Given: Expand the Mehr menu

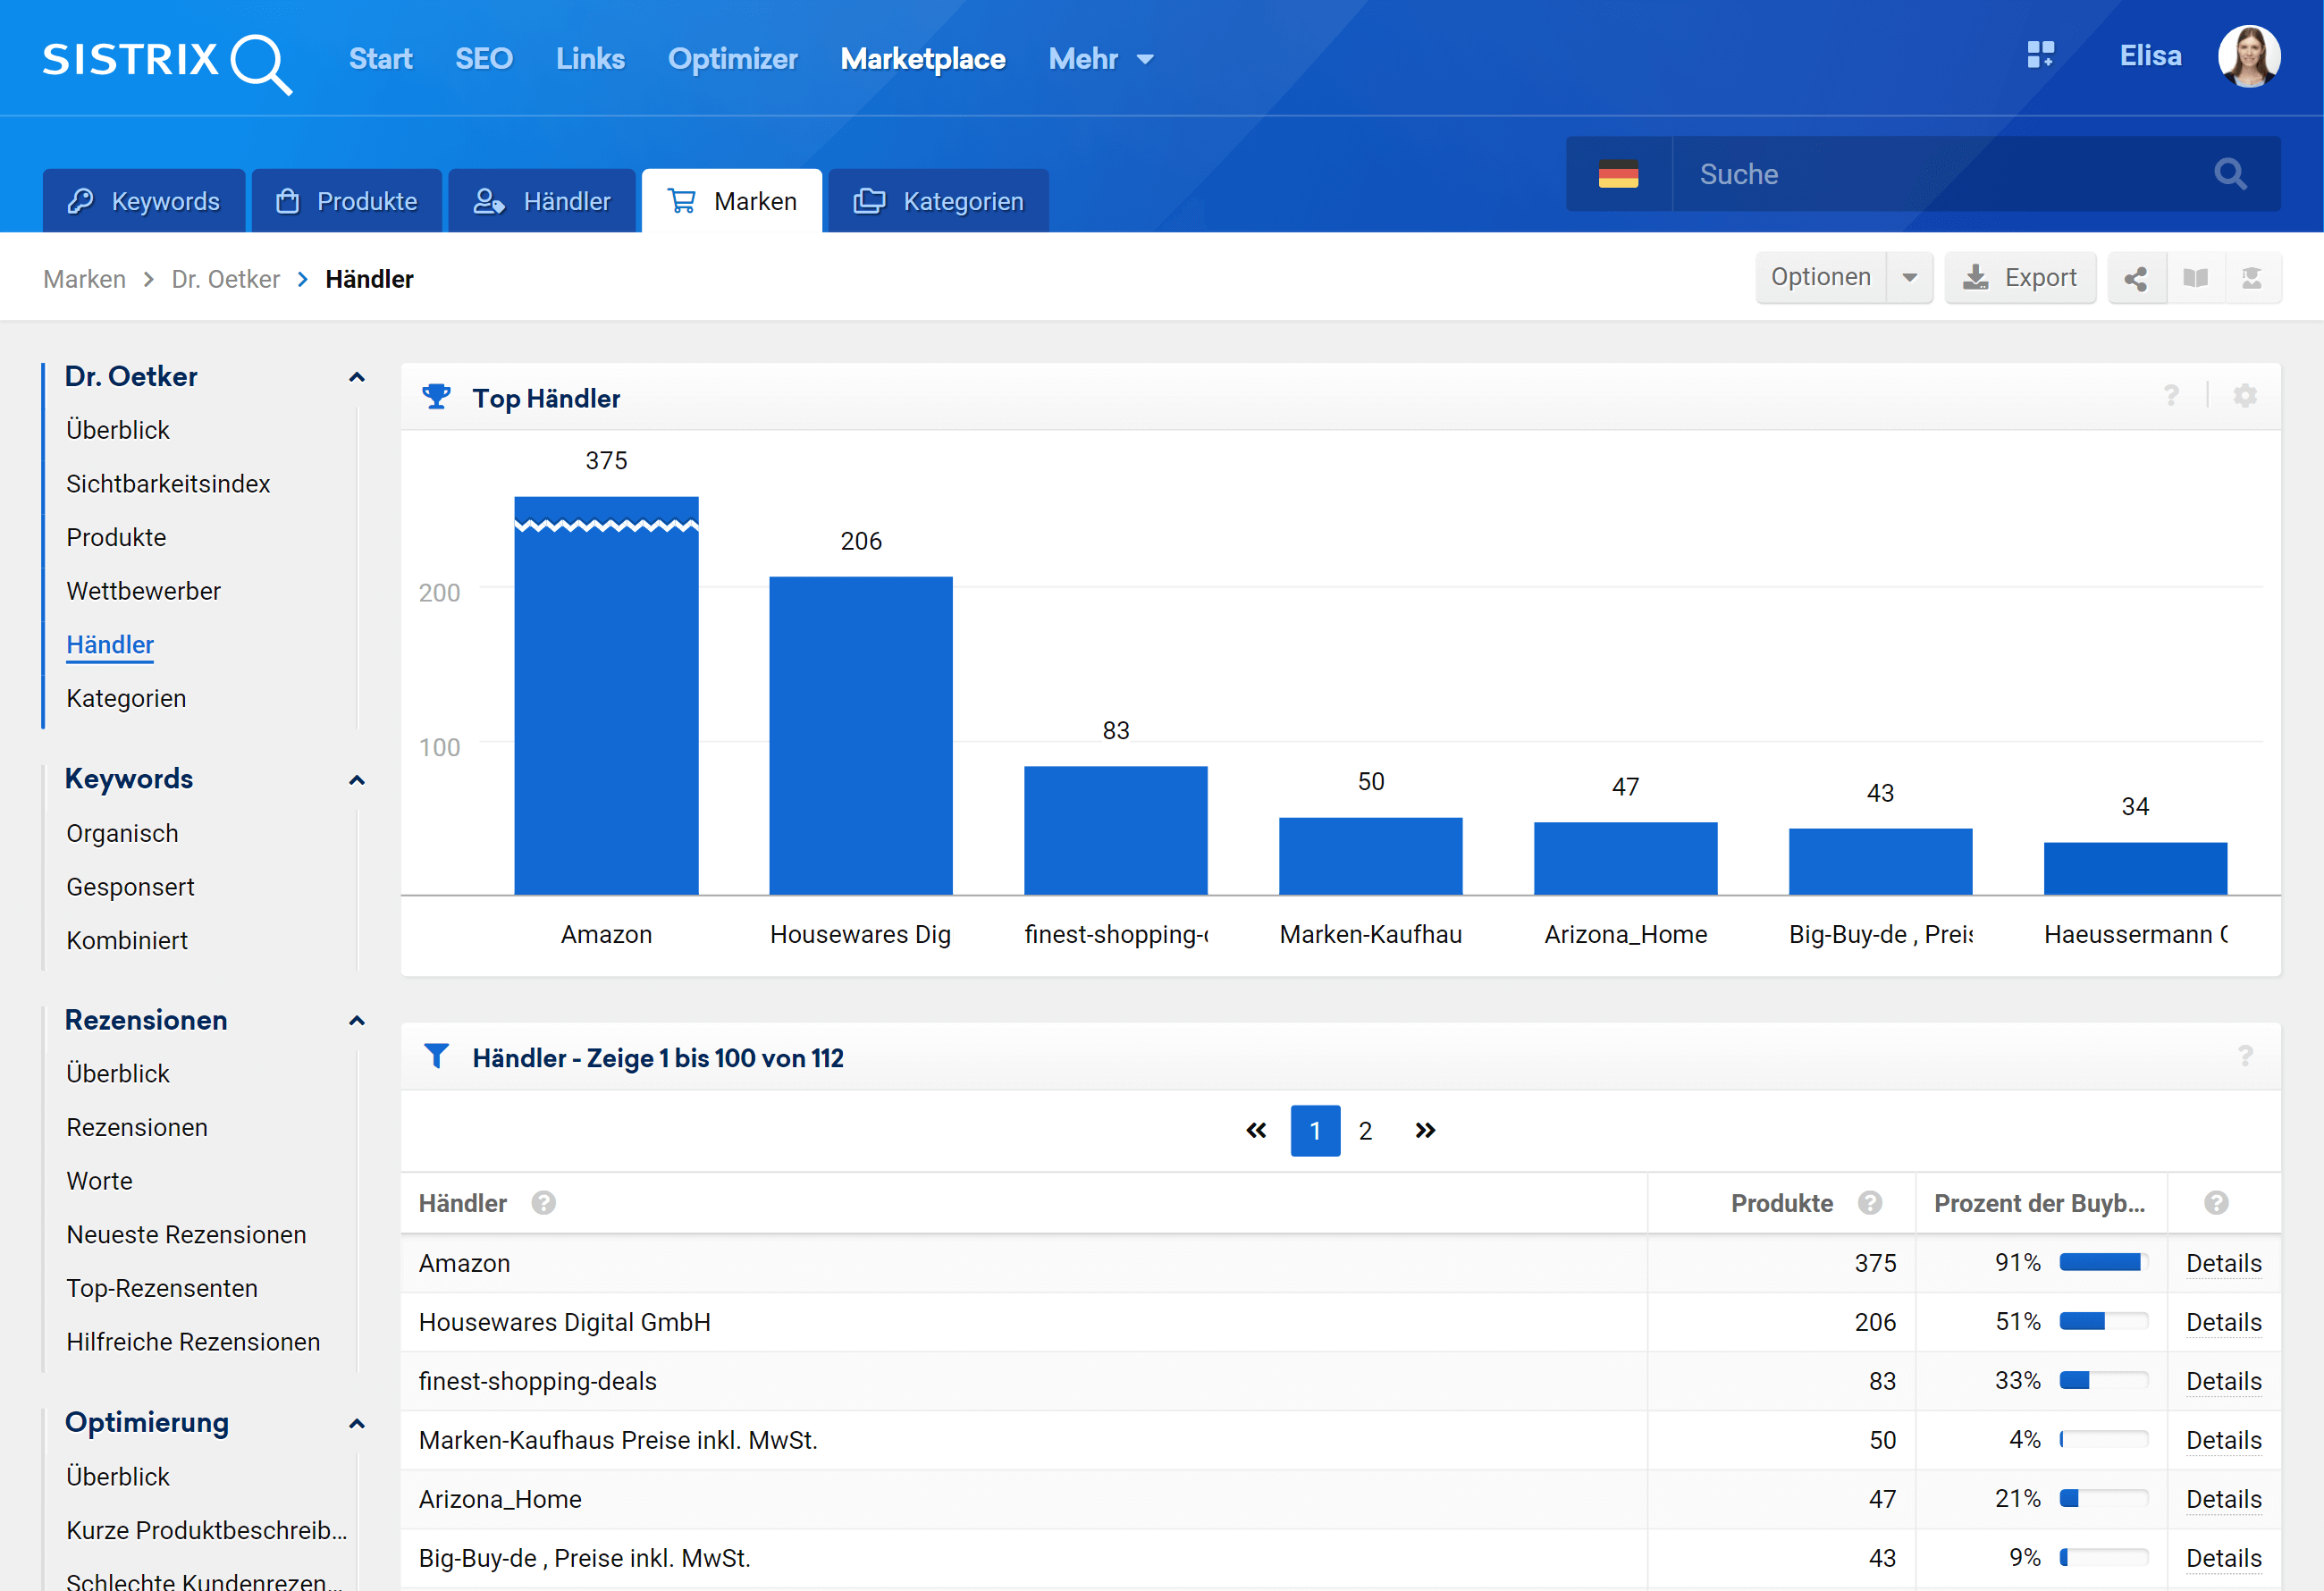Looking at the screenshot, I should tap(1101, 59).
